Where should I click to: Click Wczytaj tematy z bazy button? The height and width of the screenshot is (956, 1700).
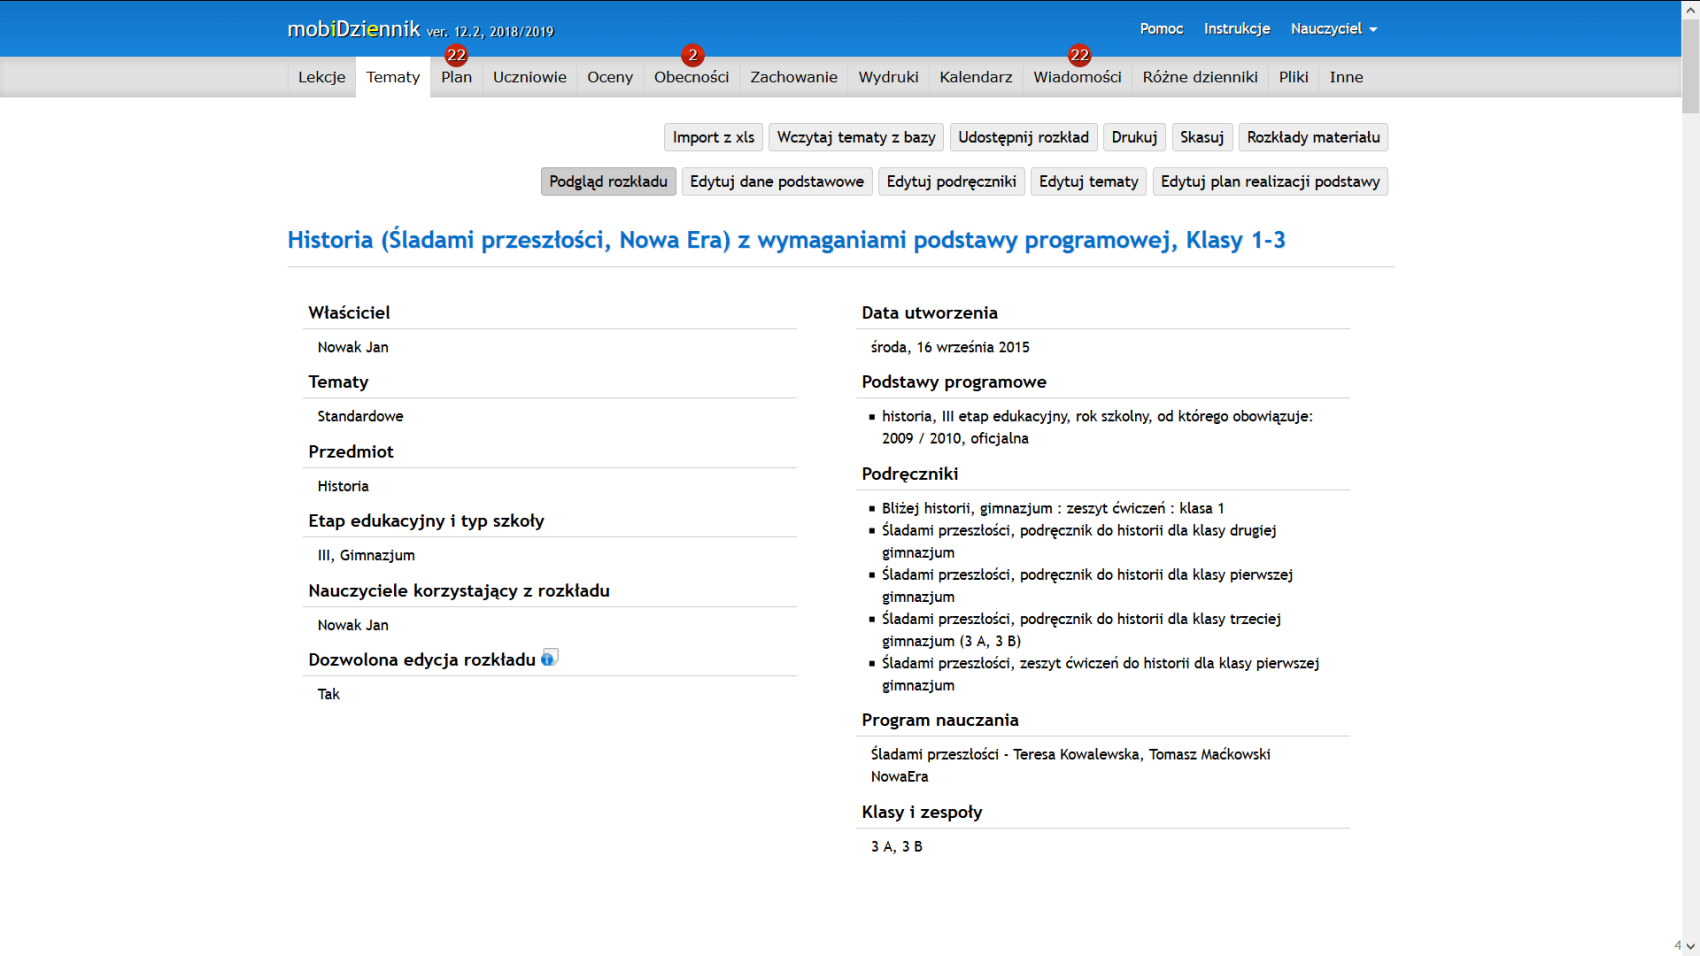(x=856, y=137)
